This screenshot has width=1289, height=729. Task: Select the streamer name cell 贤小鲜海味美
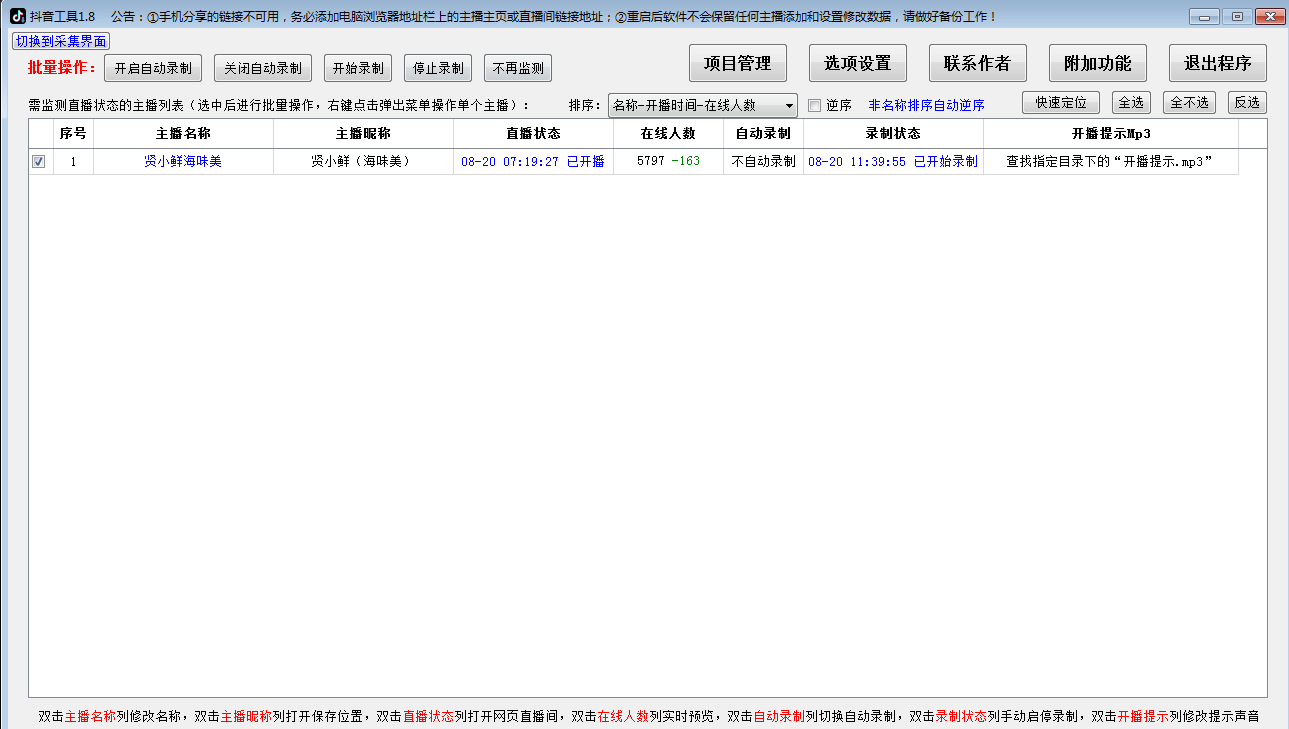(x=183, y=161)
